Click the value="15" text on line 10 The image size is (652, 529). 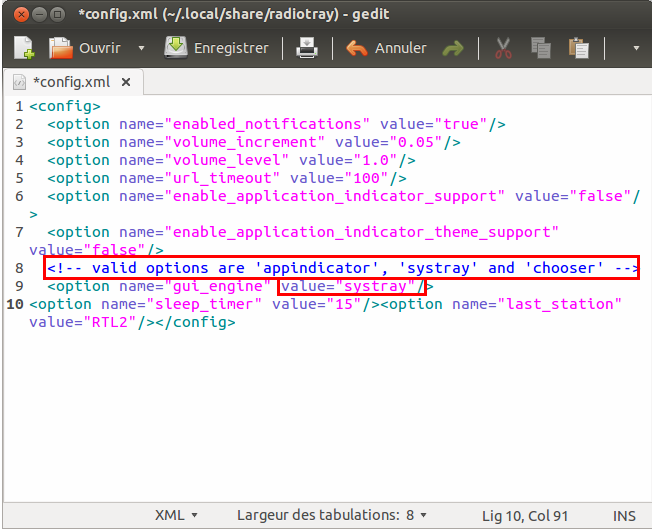(317, 304)
